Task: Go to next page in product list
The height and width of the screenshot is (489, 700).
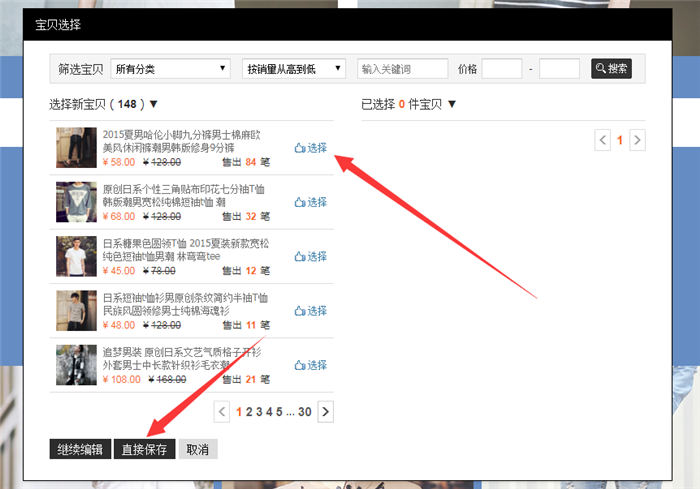Action: (326, 411)
